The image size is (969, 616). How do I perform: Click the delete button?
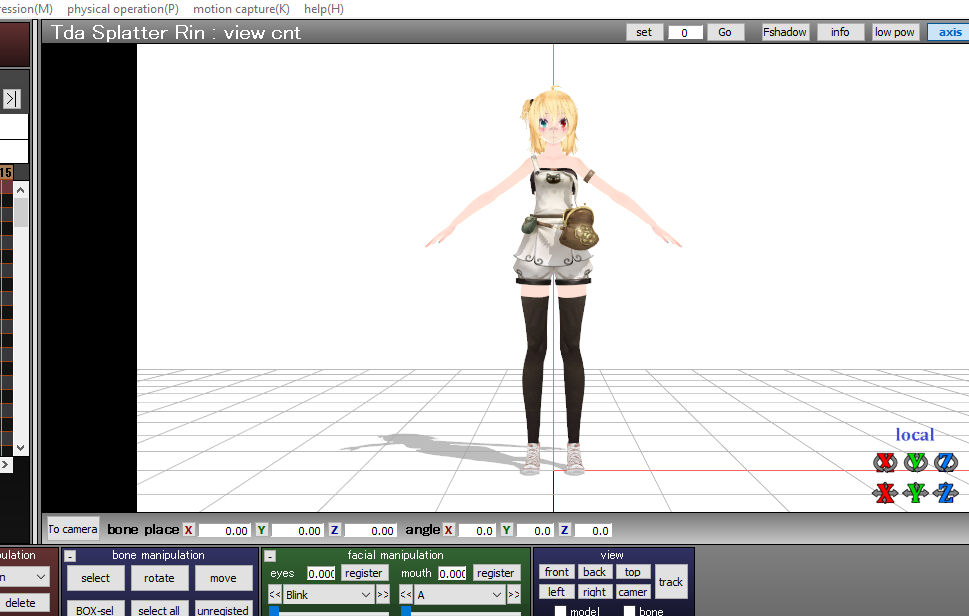23,603
